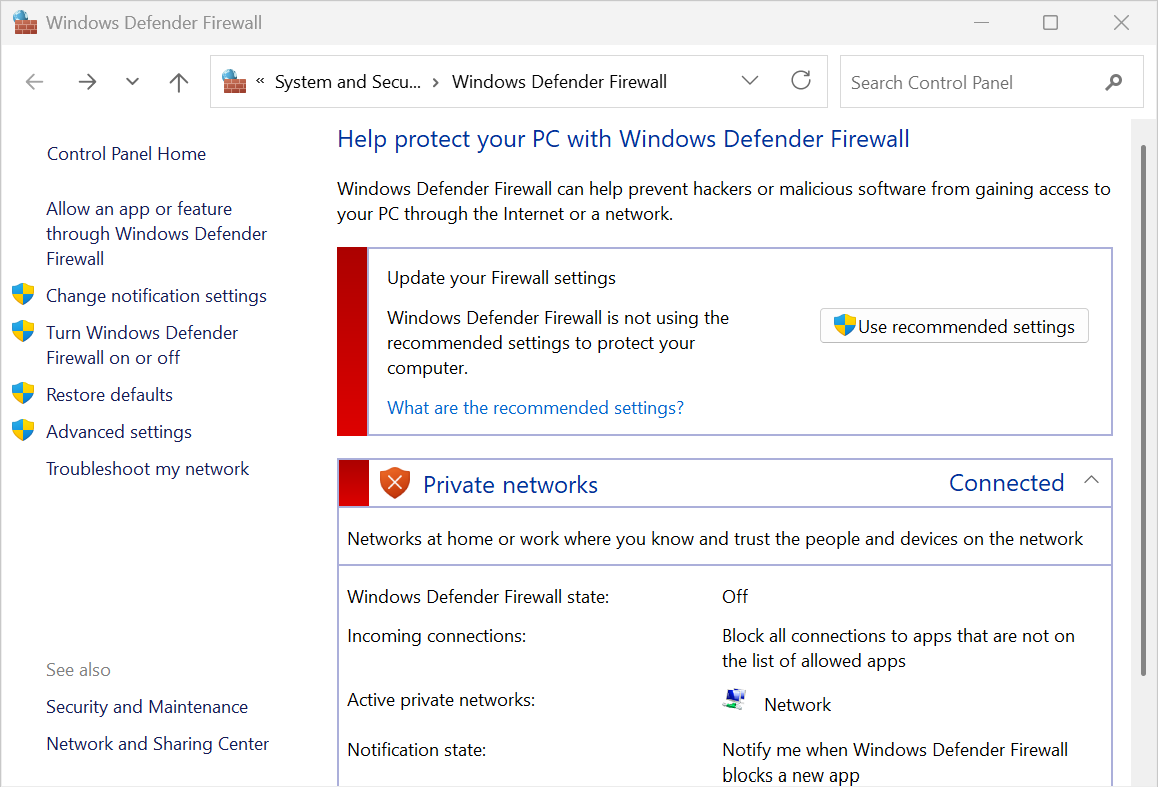Click Use recommended settings button

[x=954, y=326]
